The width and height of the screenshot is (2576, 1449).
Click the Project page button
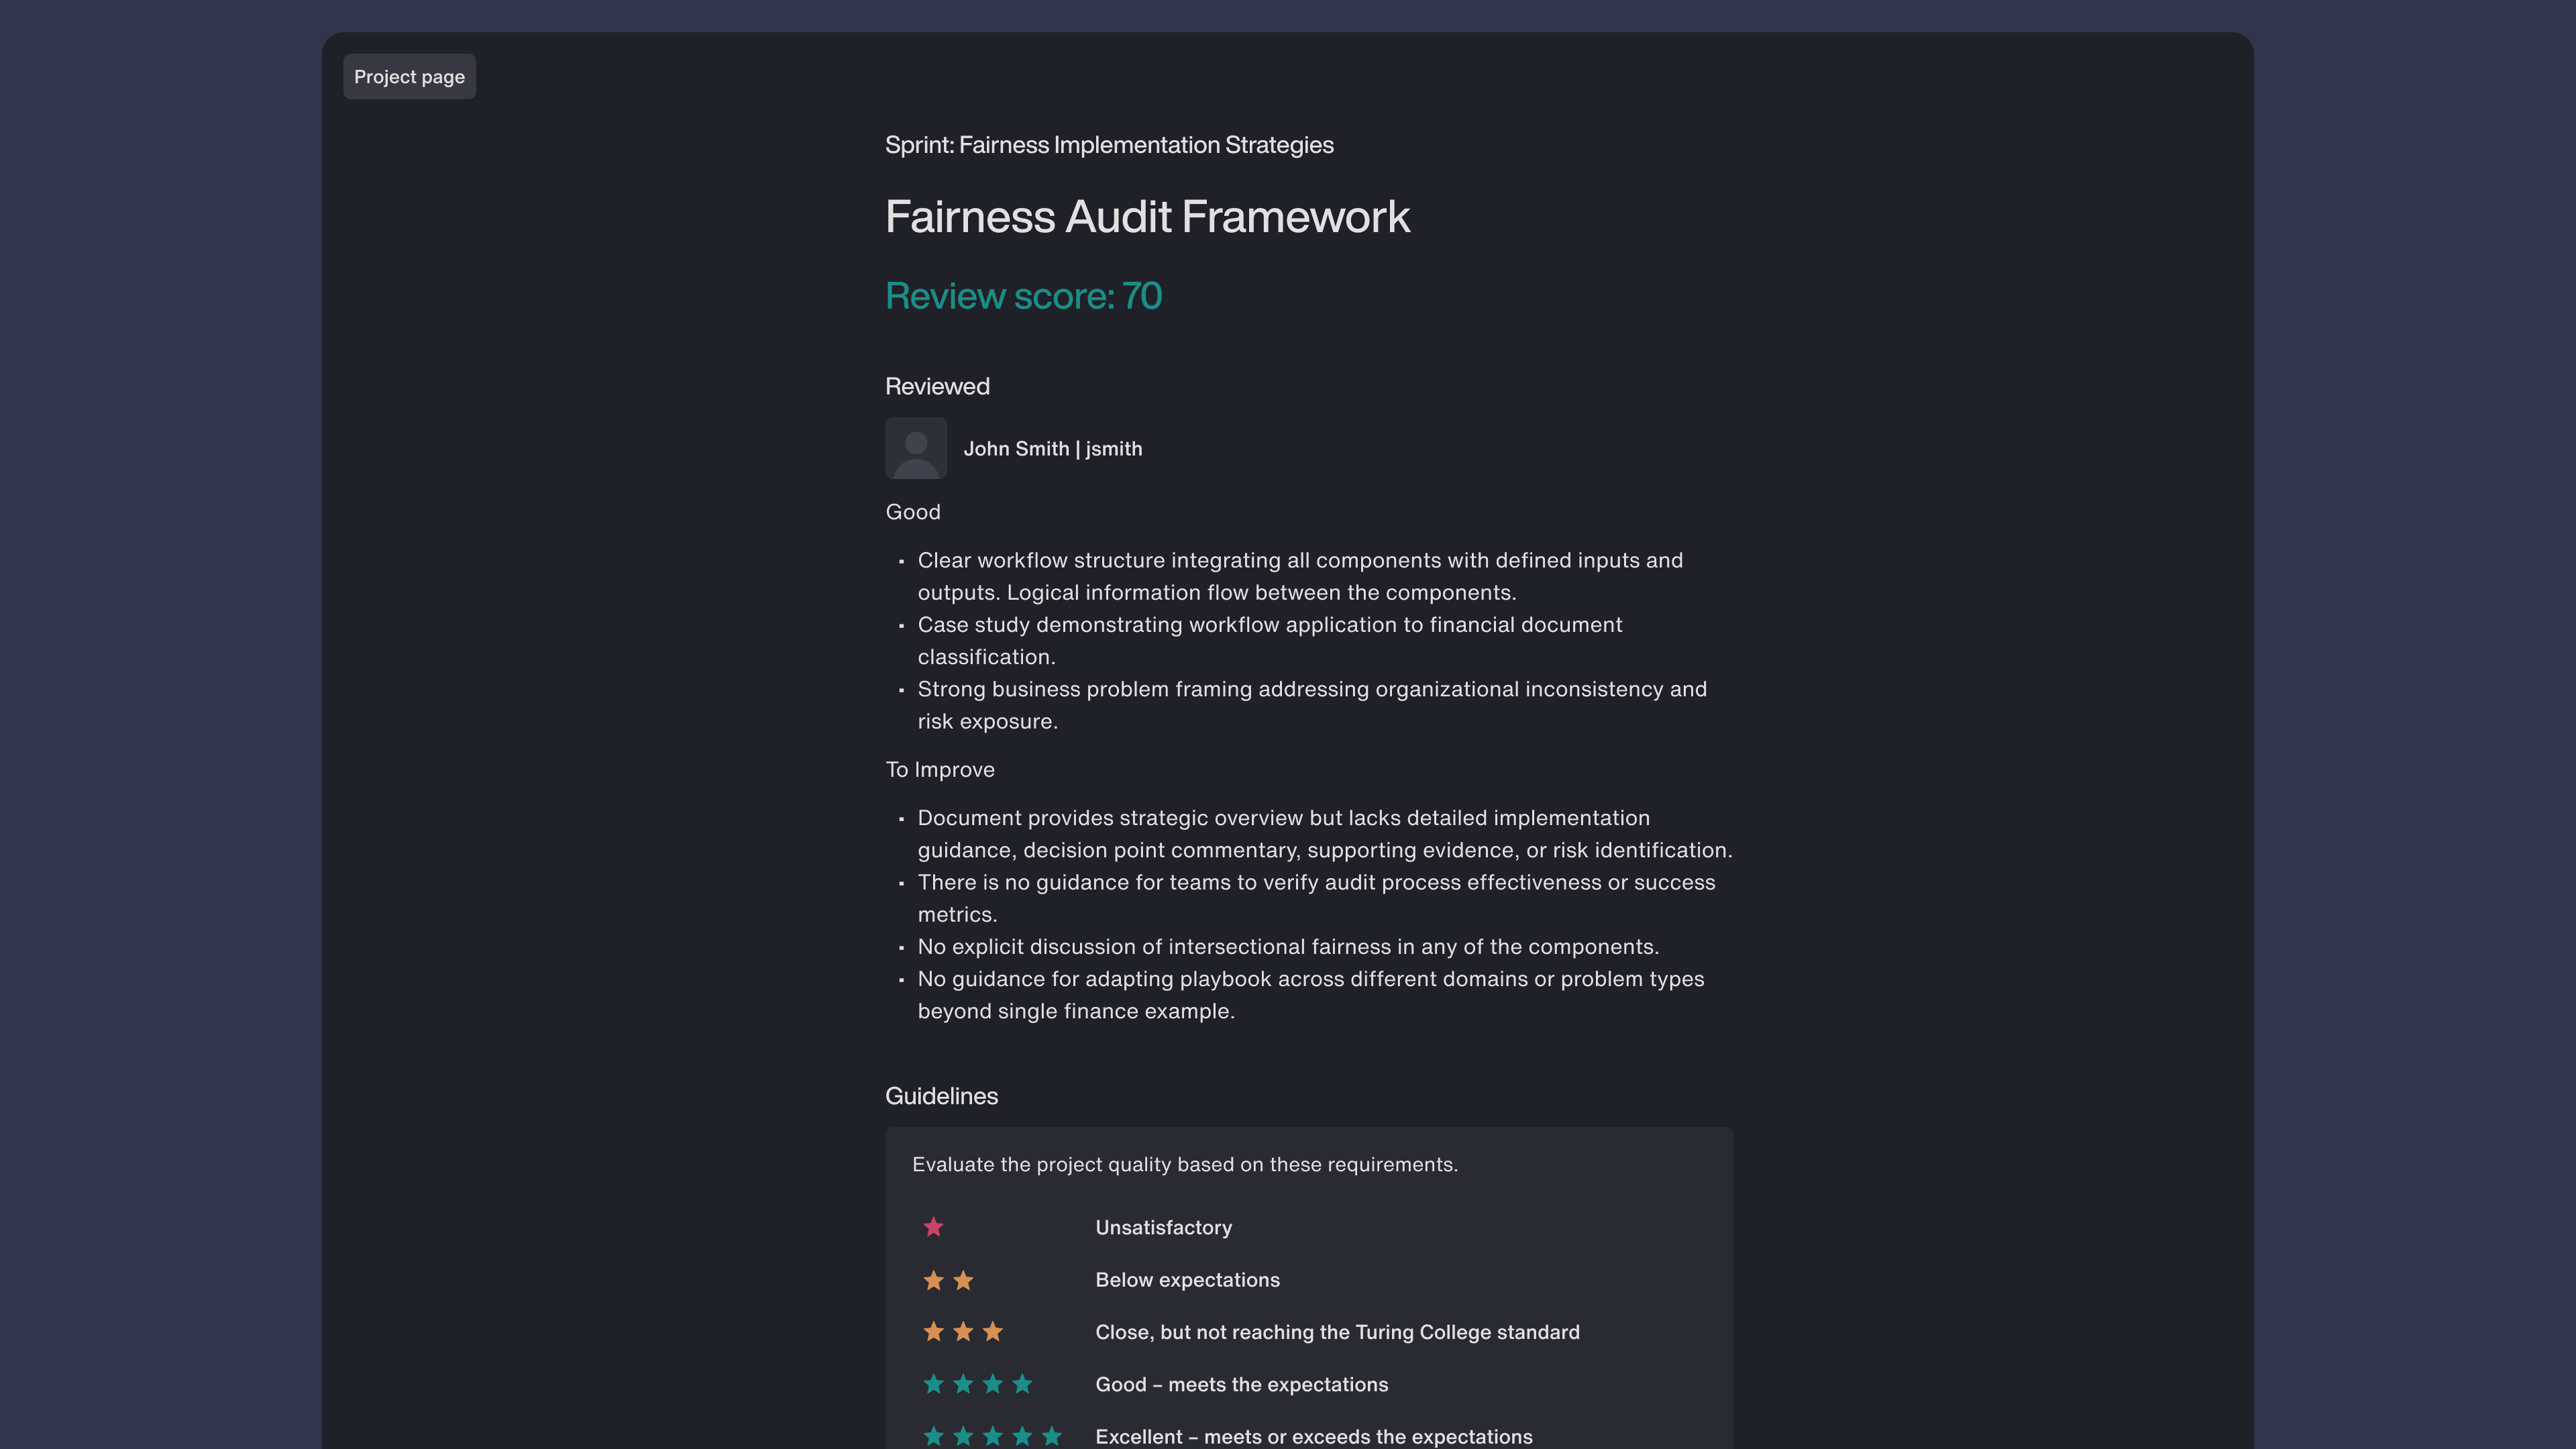[409, 77]
